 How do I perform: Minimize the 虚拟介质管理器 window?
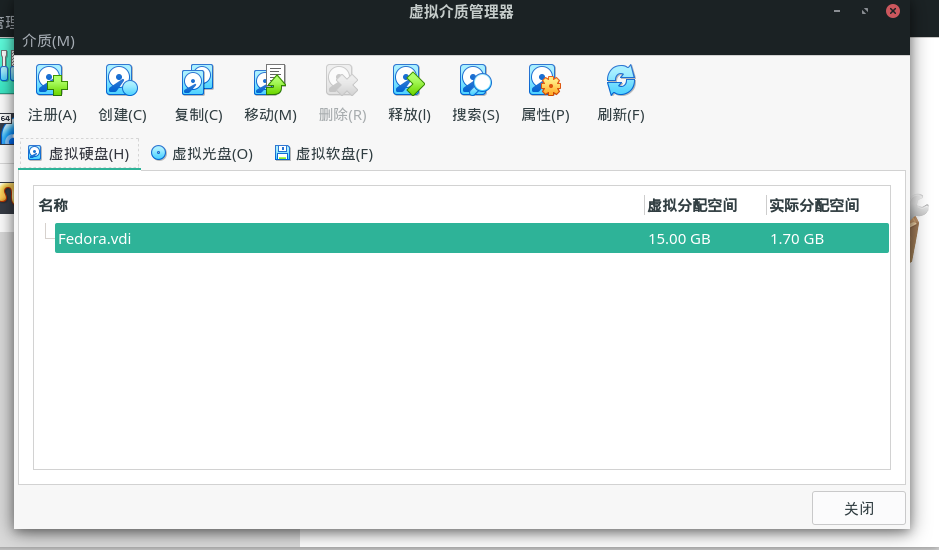click(x=837, y=11)
